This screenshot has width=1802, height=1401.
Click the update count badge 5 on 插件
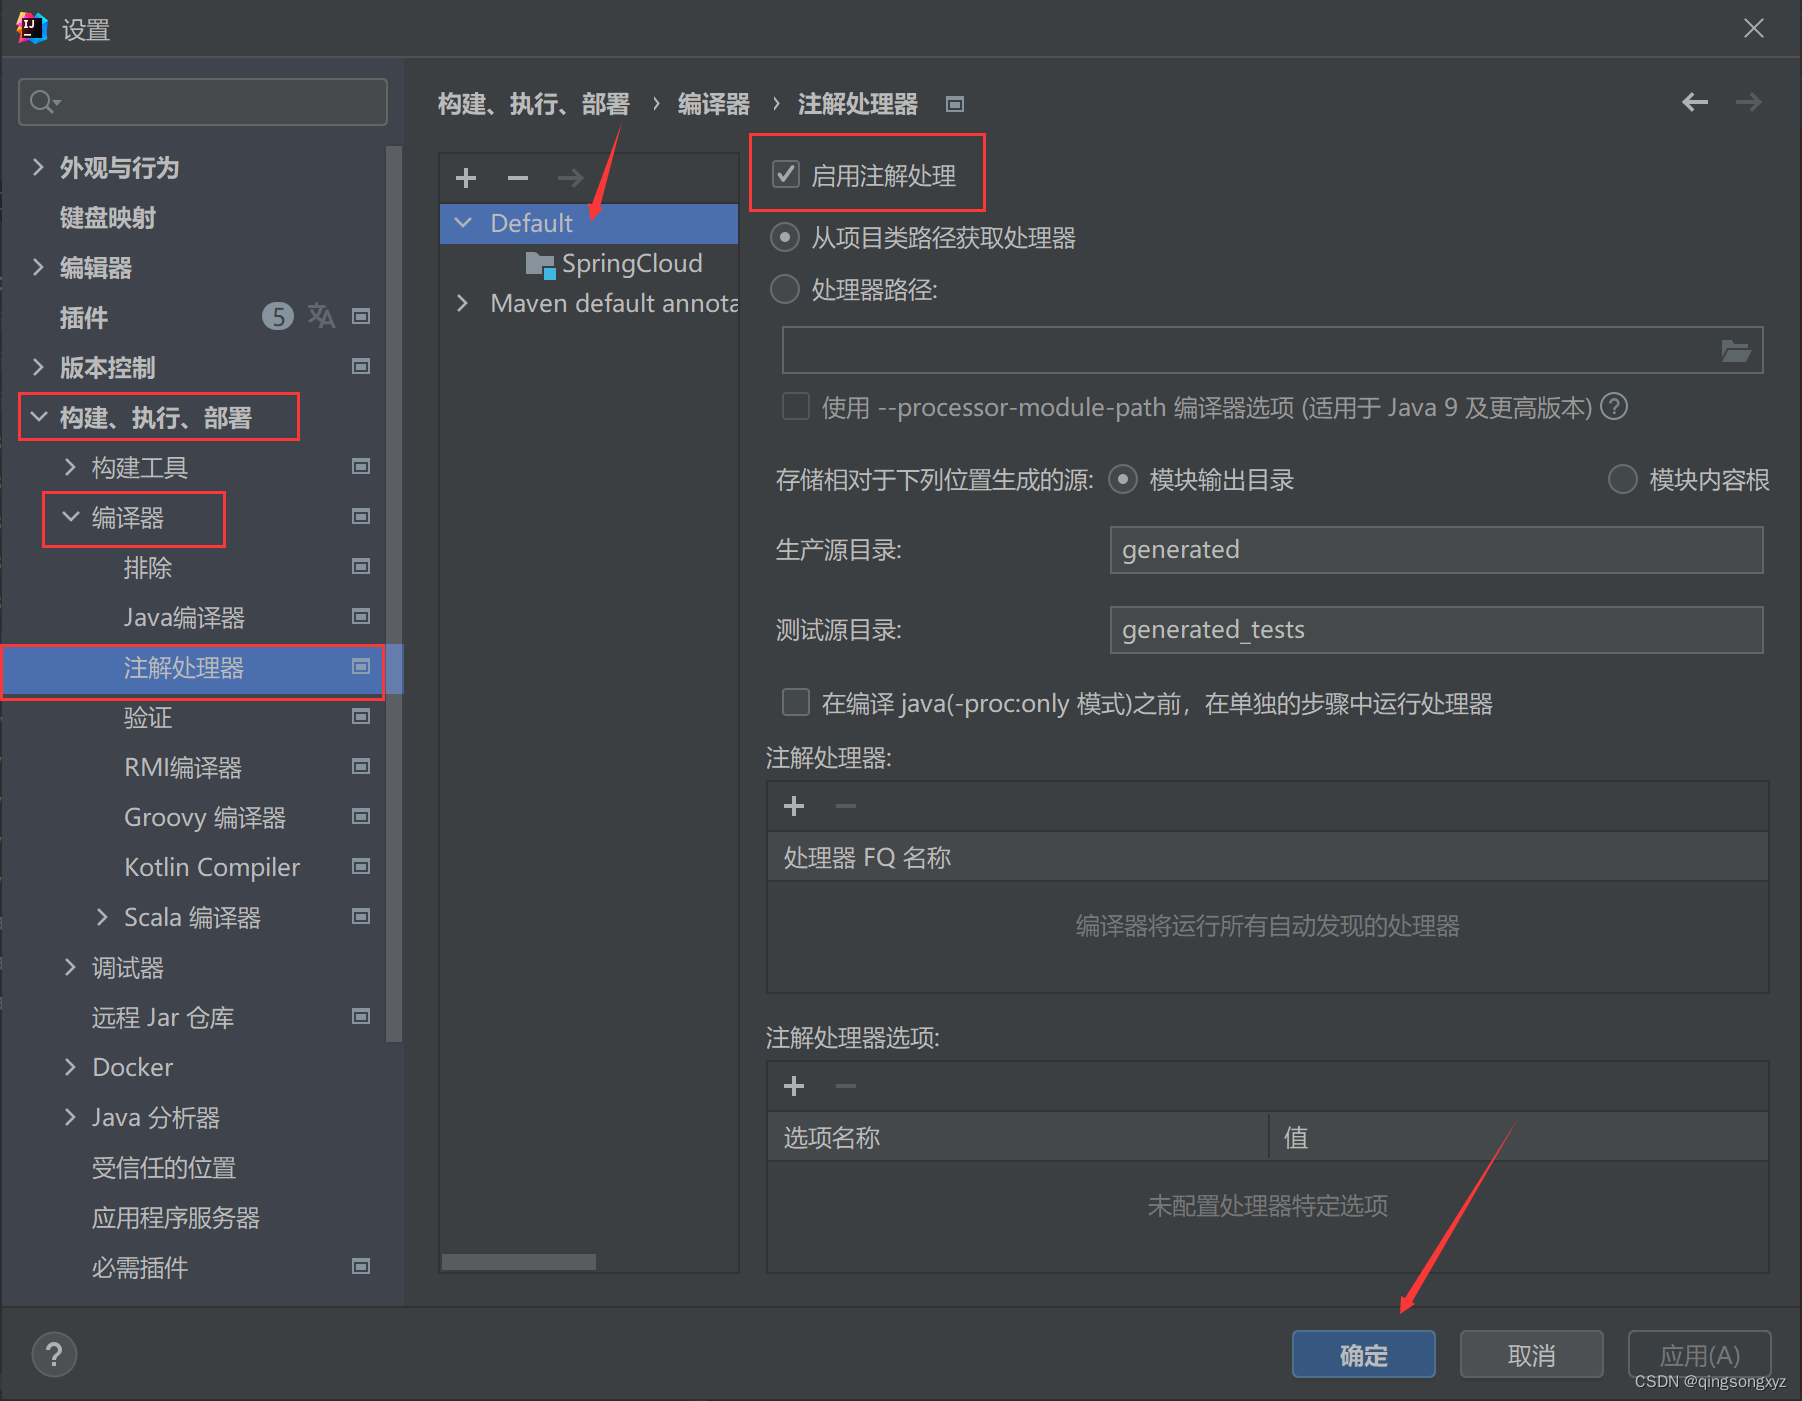click(x=278, y=317)
